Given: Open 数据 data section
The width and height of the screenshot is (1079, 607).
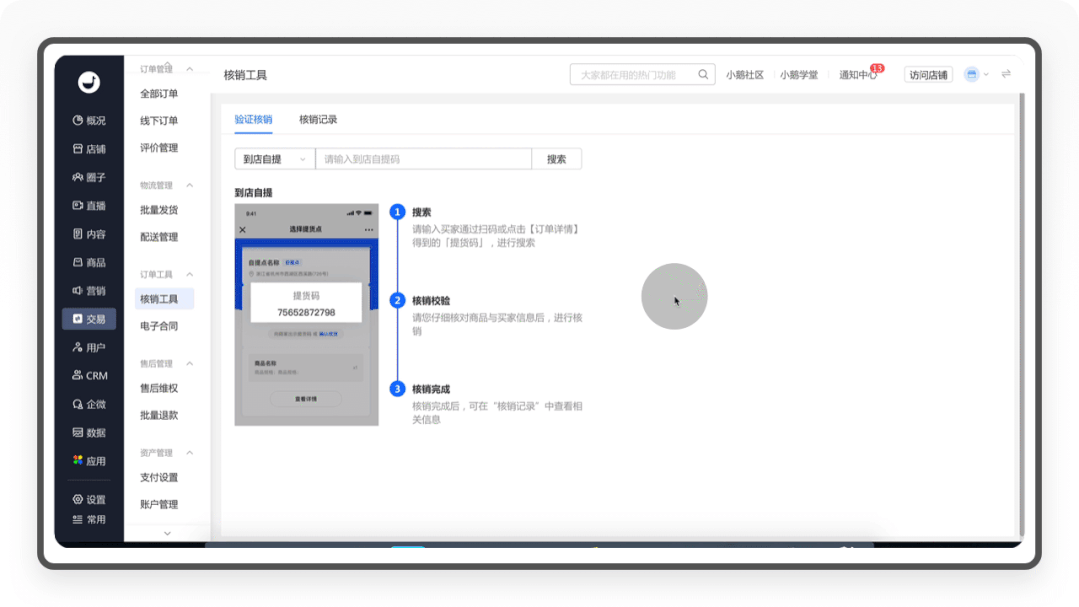Looking at the screenshot, I should tap(89, 432).
